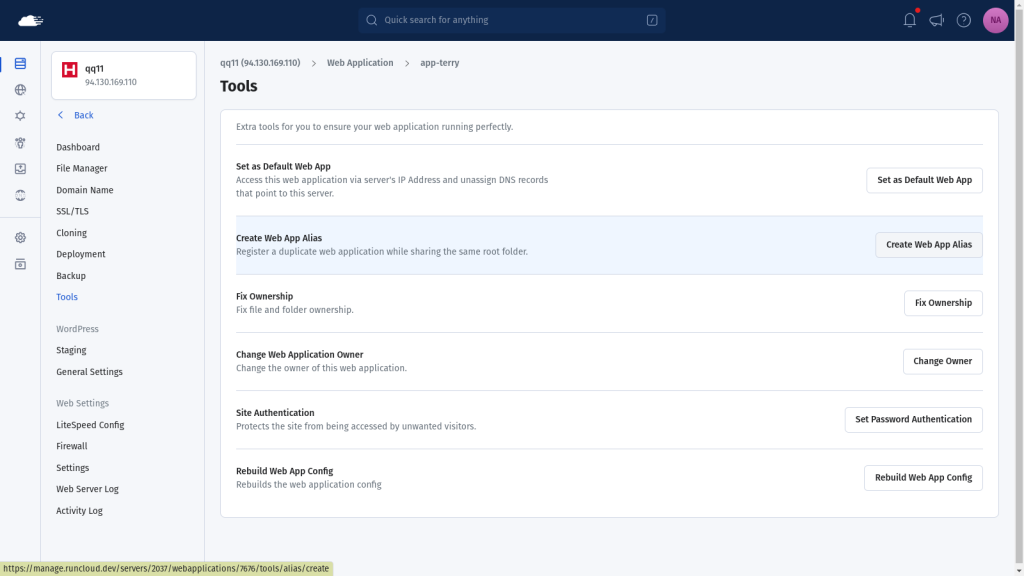Go to SSL/TLS section
This screenshot has height=576, width=1024.
(x=72, y=212)
